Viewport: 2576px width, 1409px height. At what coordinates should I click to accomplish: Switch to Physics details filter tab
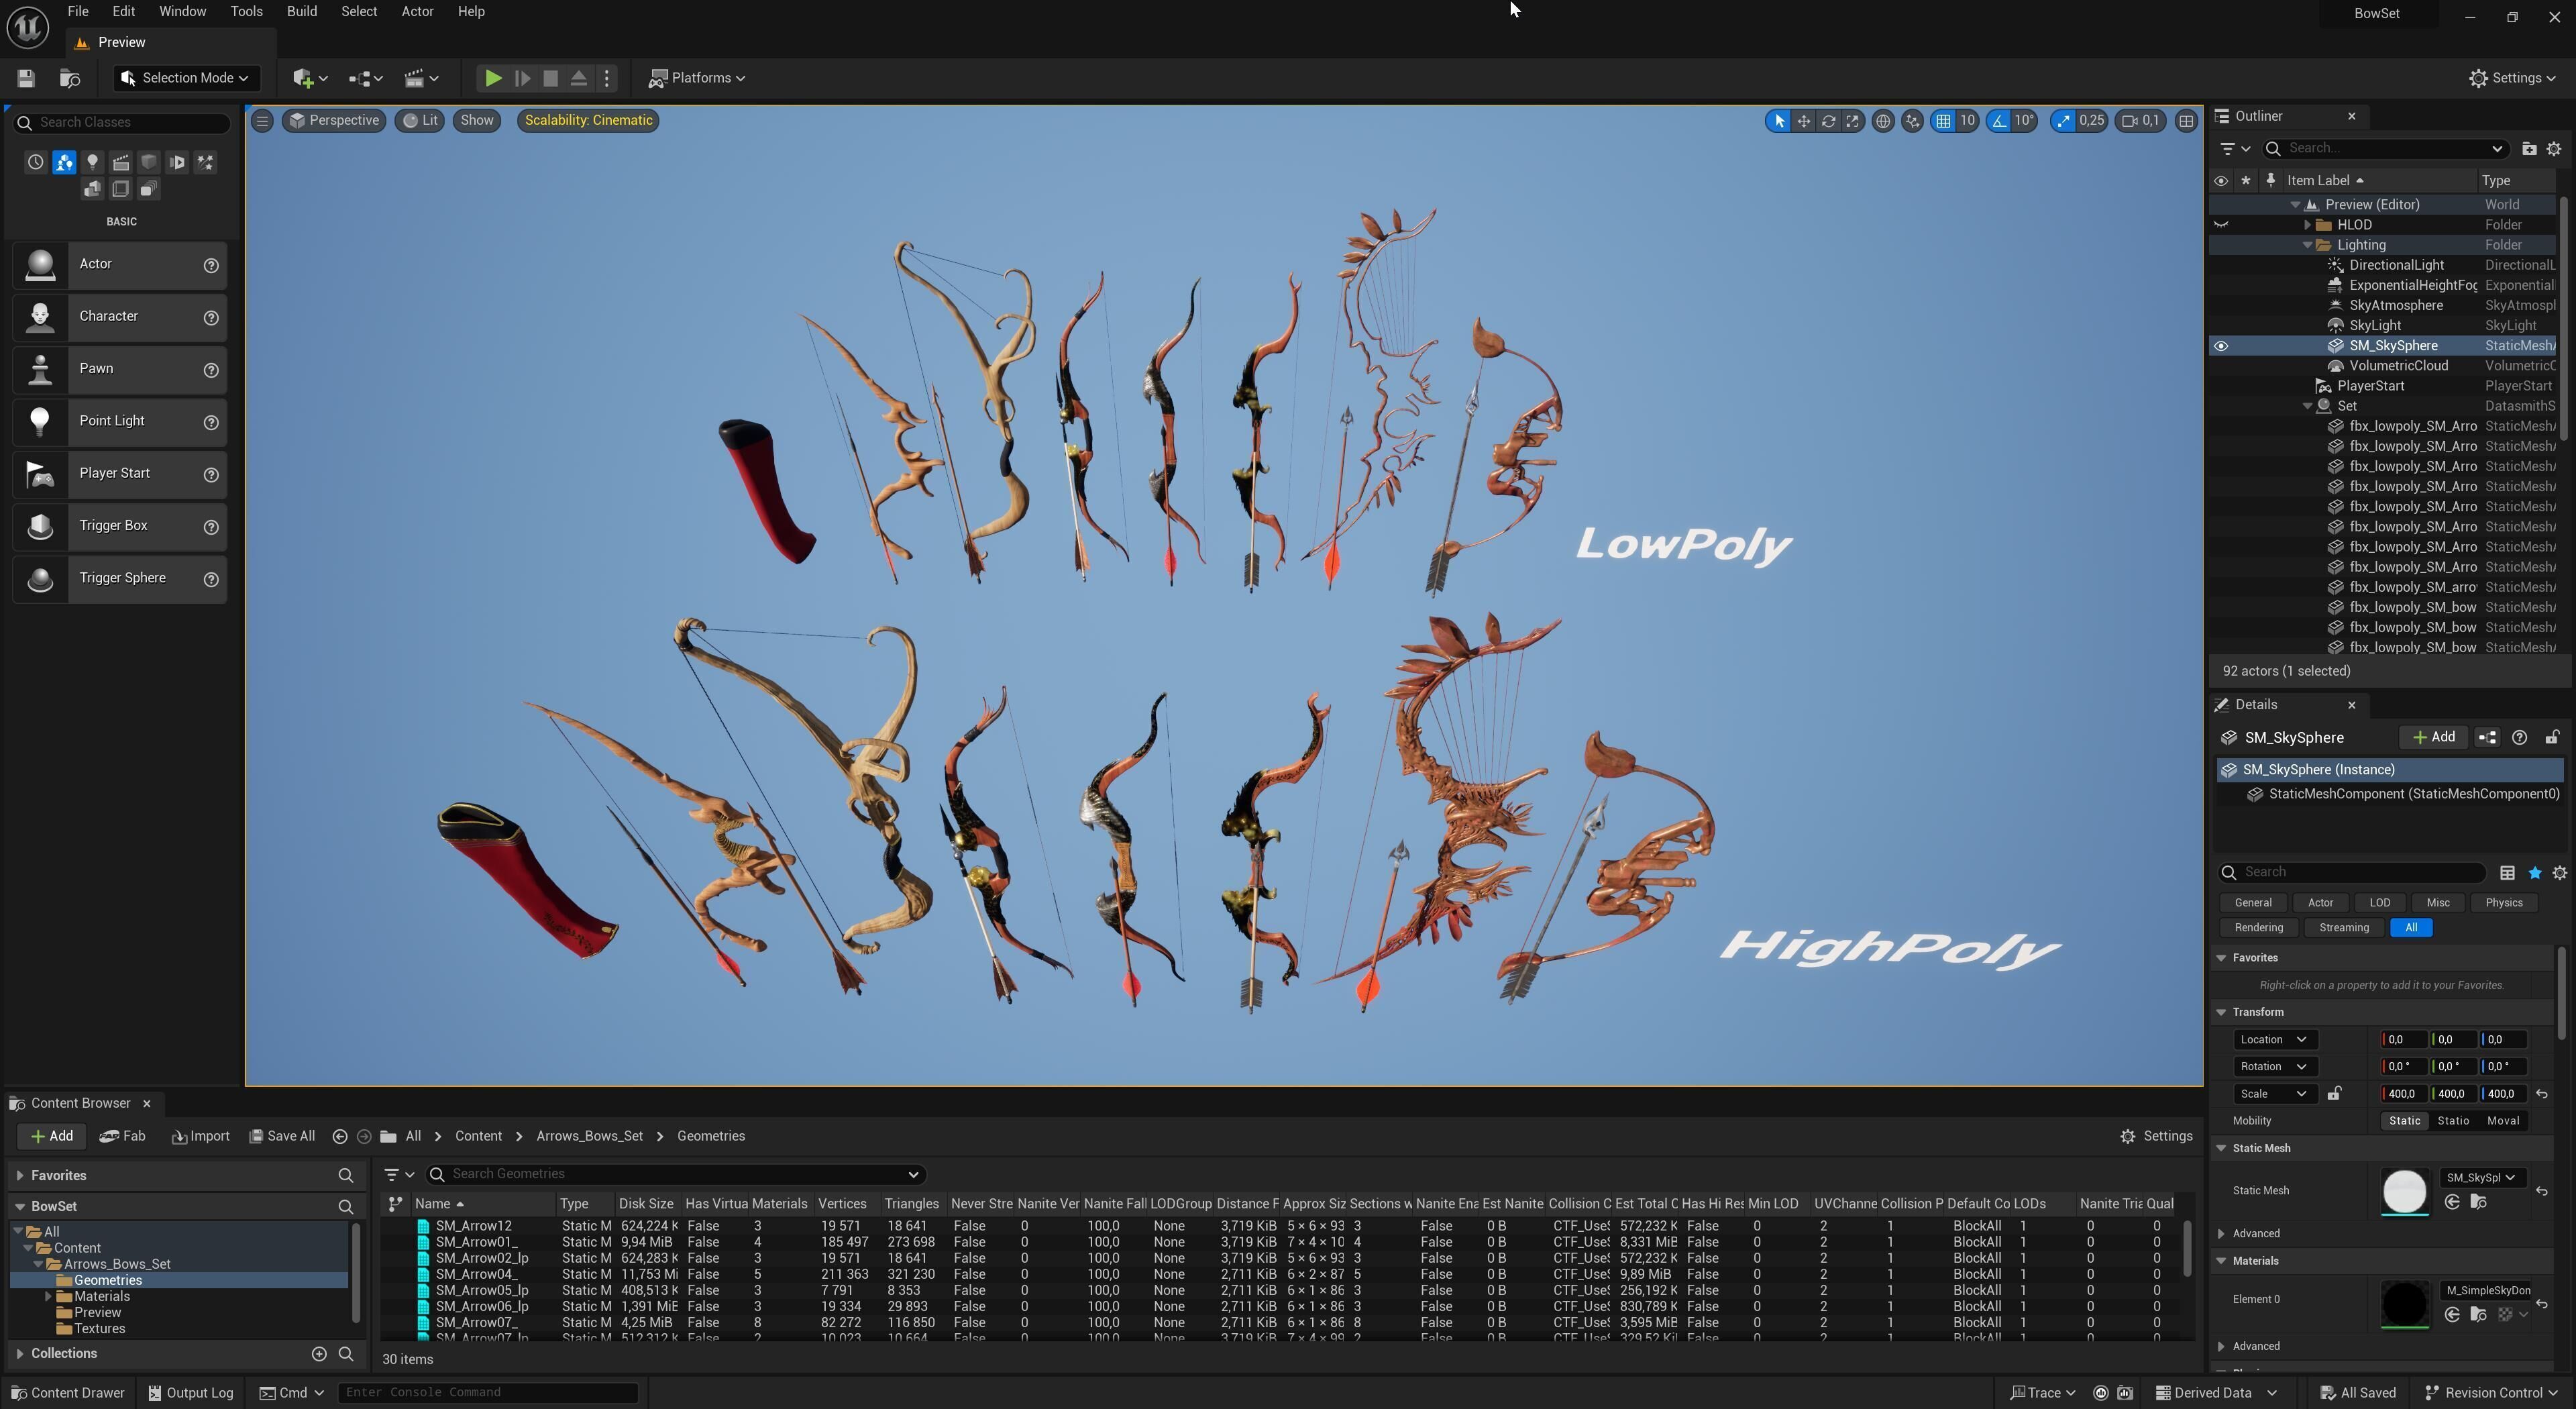(2503, 903)
